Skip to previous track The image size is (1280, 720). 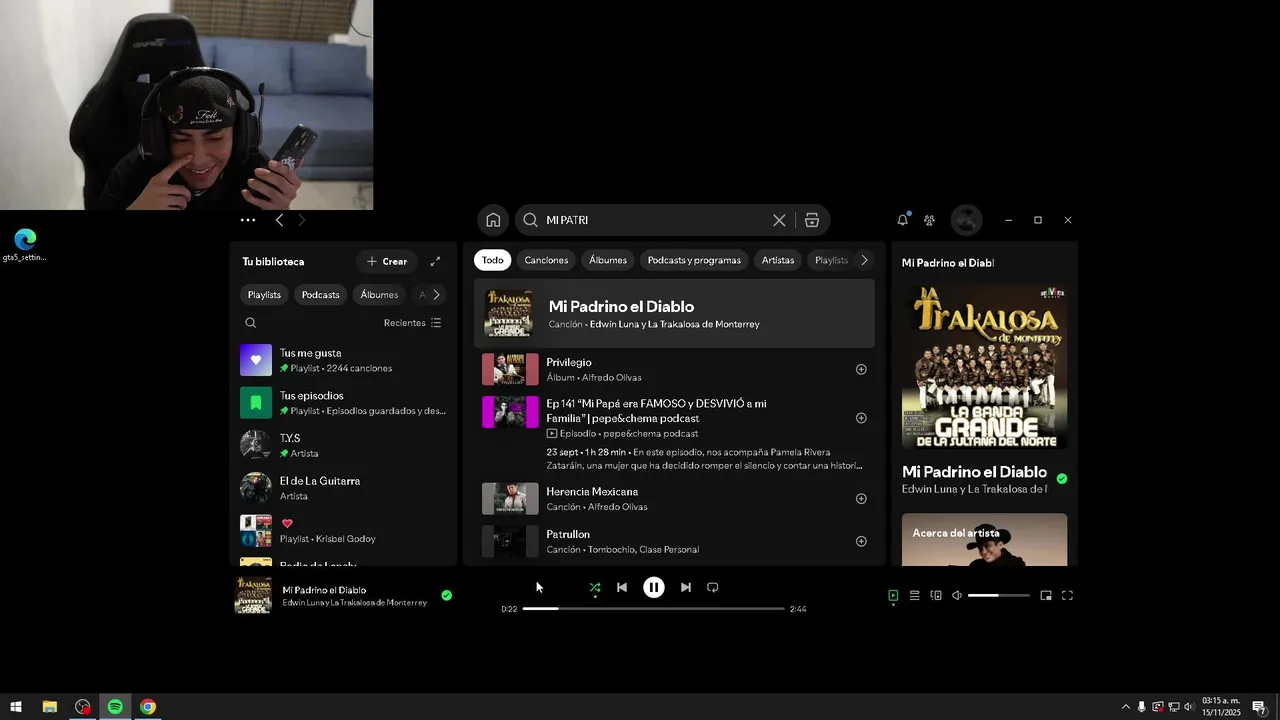point(622,587)
